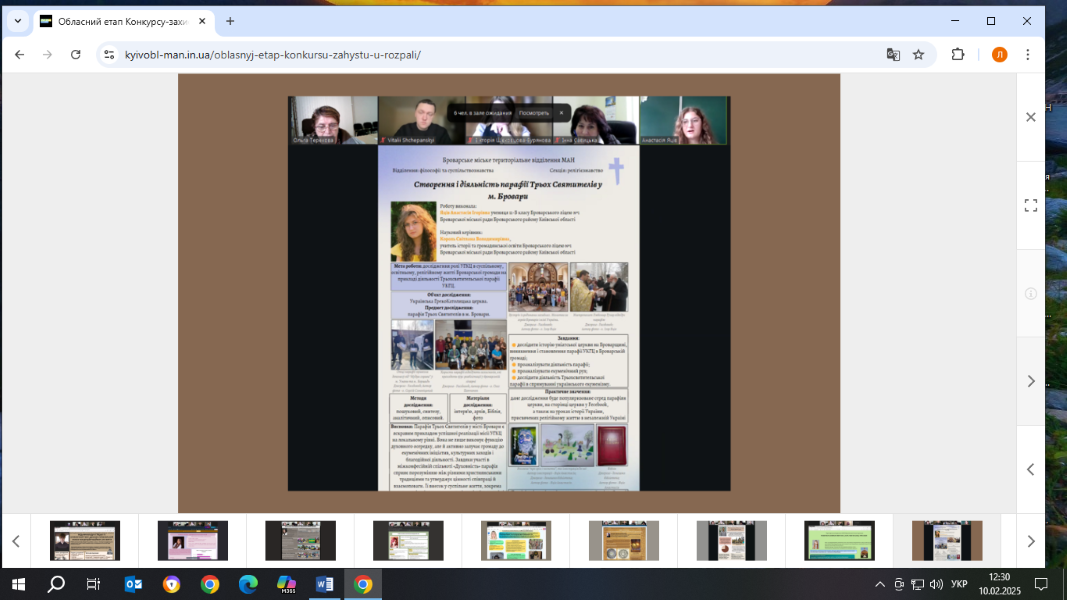Go to previous image using side chevron
This screenshot has height=600, width=1067.
(x=1031, y=469)
